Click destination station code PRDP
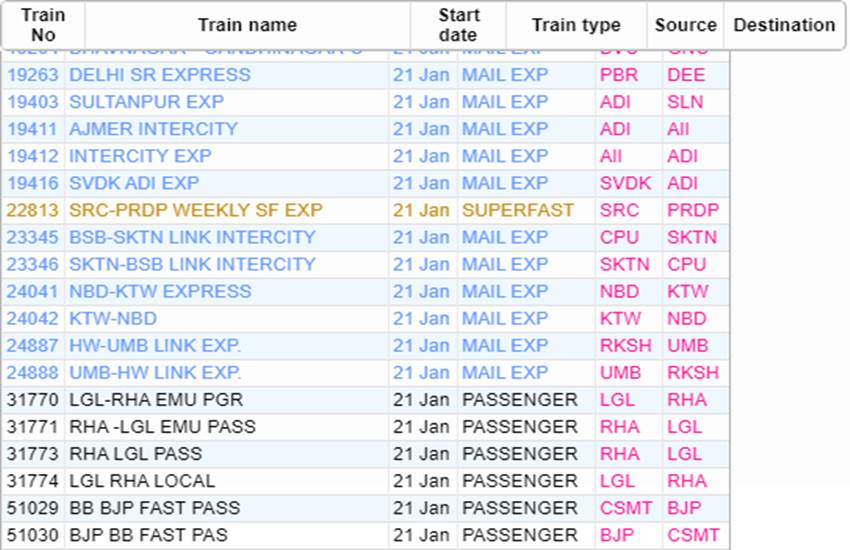The width and height of the screenshot is (850, 550). point(692,210)
